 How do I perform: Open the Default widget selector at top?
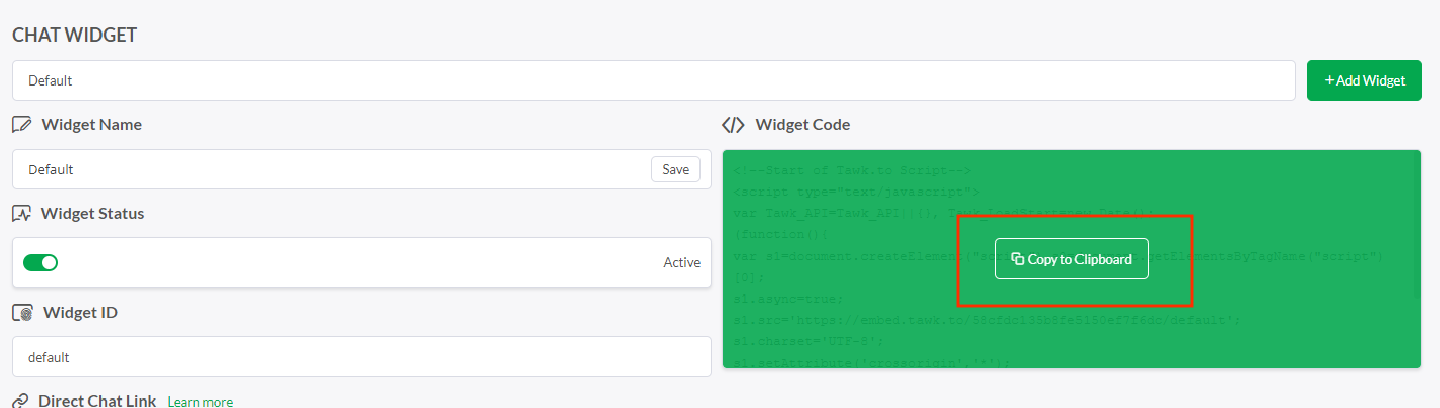click(x=654, y=81)
